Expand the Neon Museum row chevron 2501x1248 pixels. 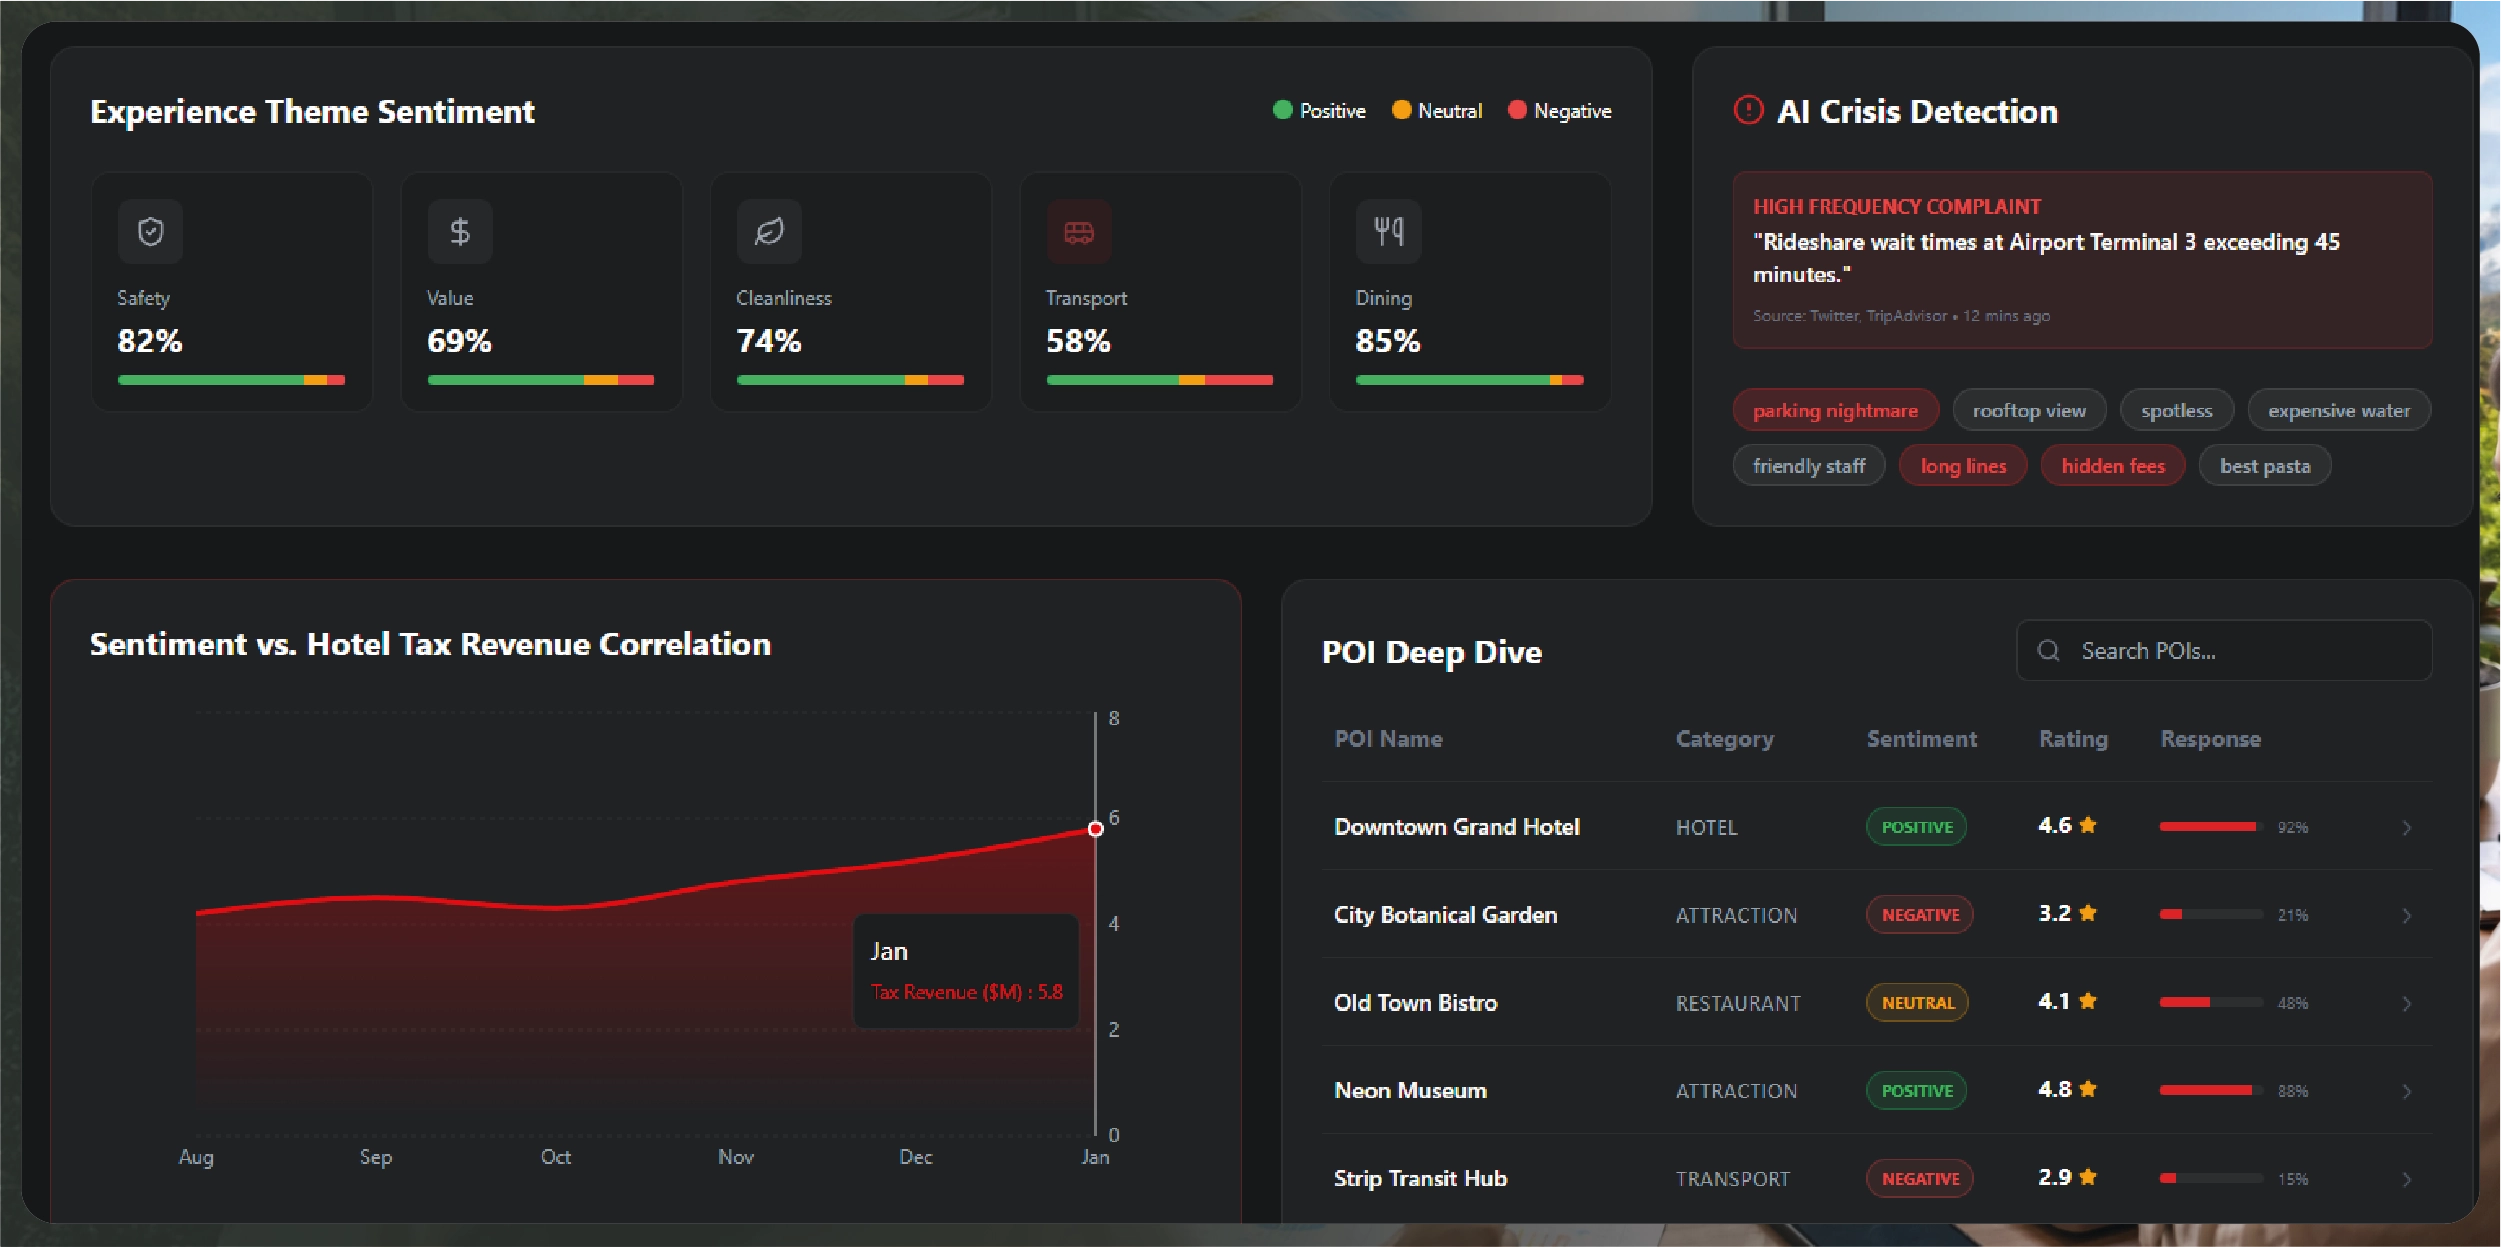2406,1092
